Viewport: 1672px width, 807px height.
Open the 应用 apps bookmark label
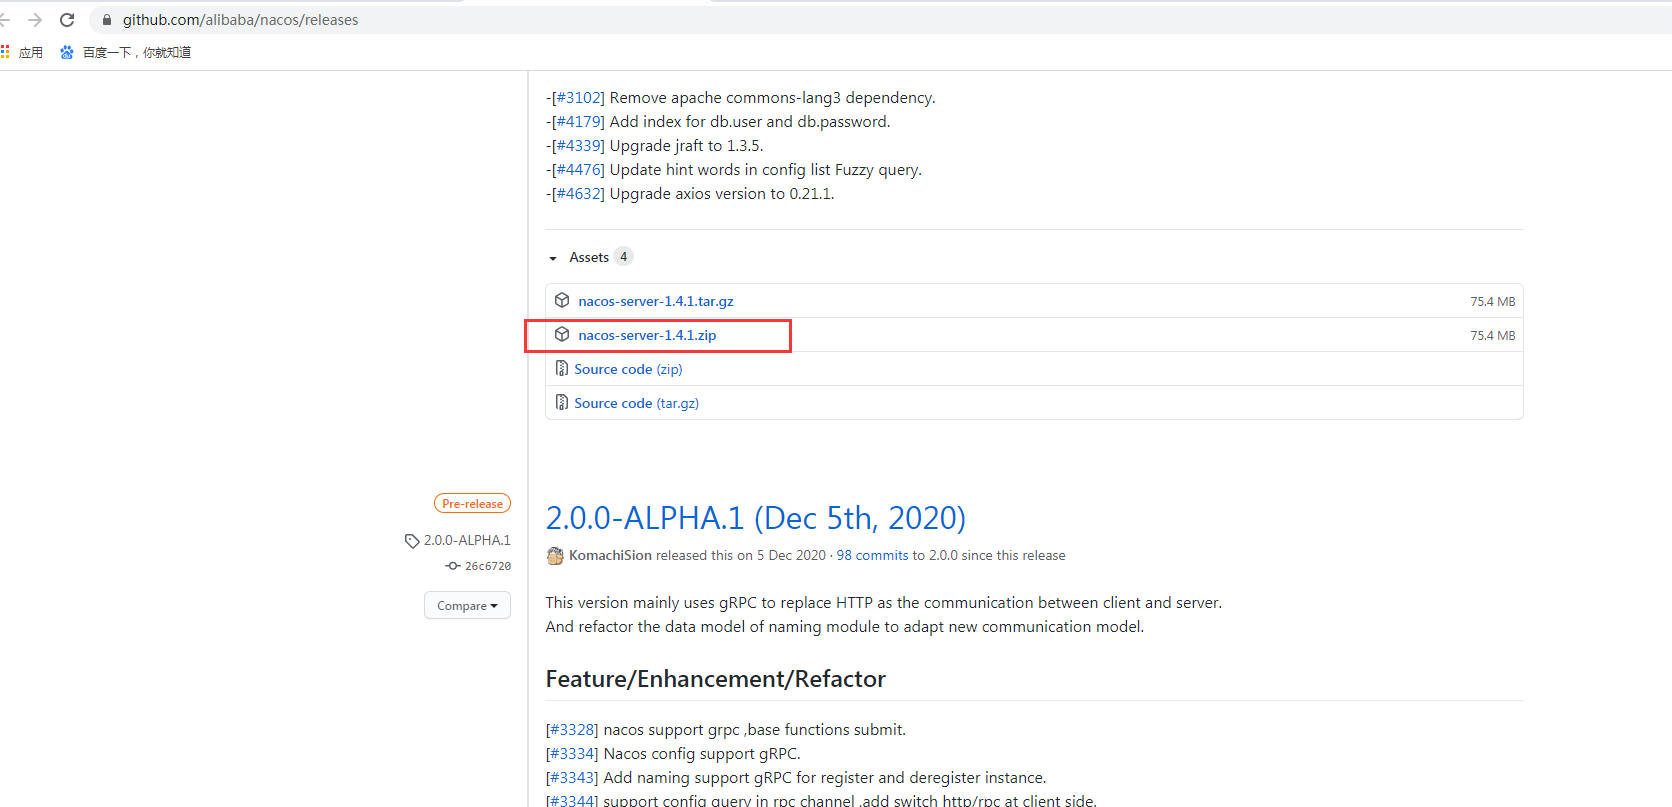click(31, 52)
